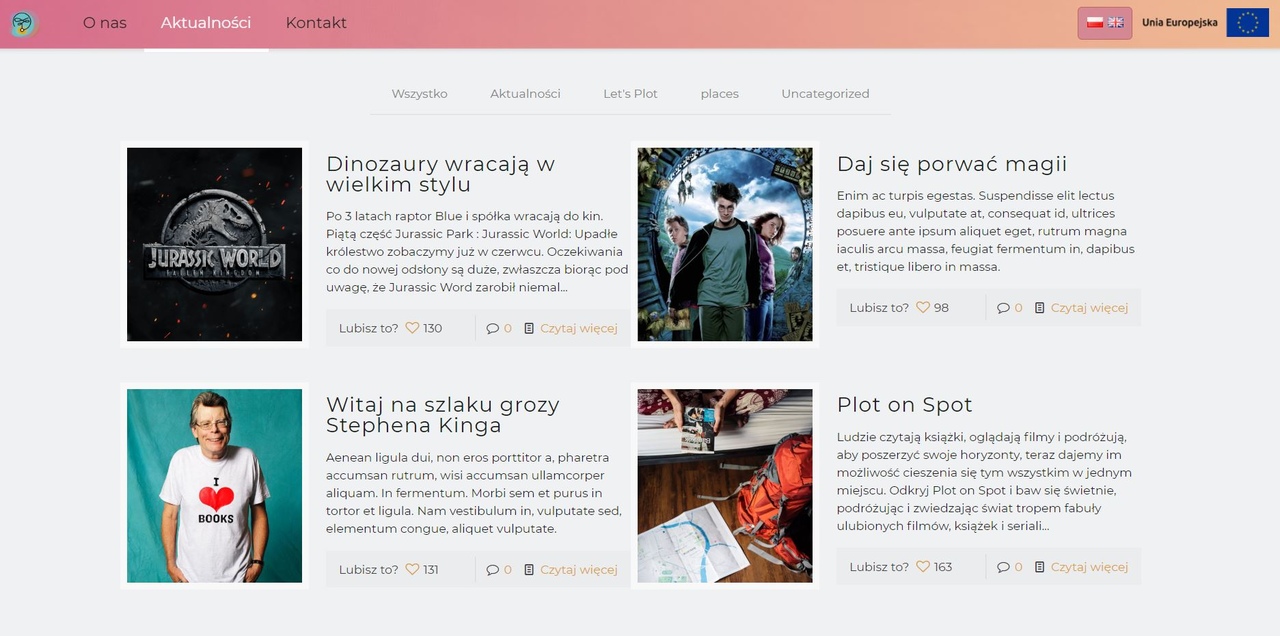This screenshot has width=1280, height=636.
Task: Select the Uncategorized filter
Action: click(x=825, y=94)
